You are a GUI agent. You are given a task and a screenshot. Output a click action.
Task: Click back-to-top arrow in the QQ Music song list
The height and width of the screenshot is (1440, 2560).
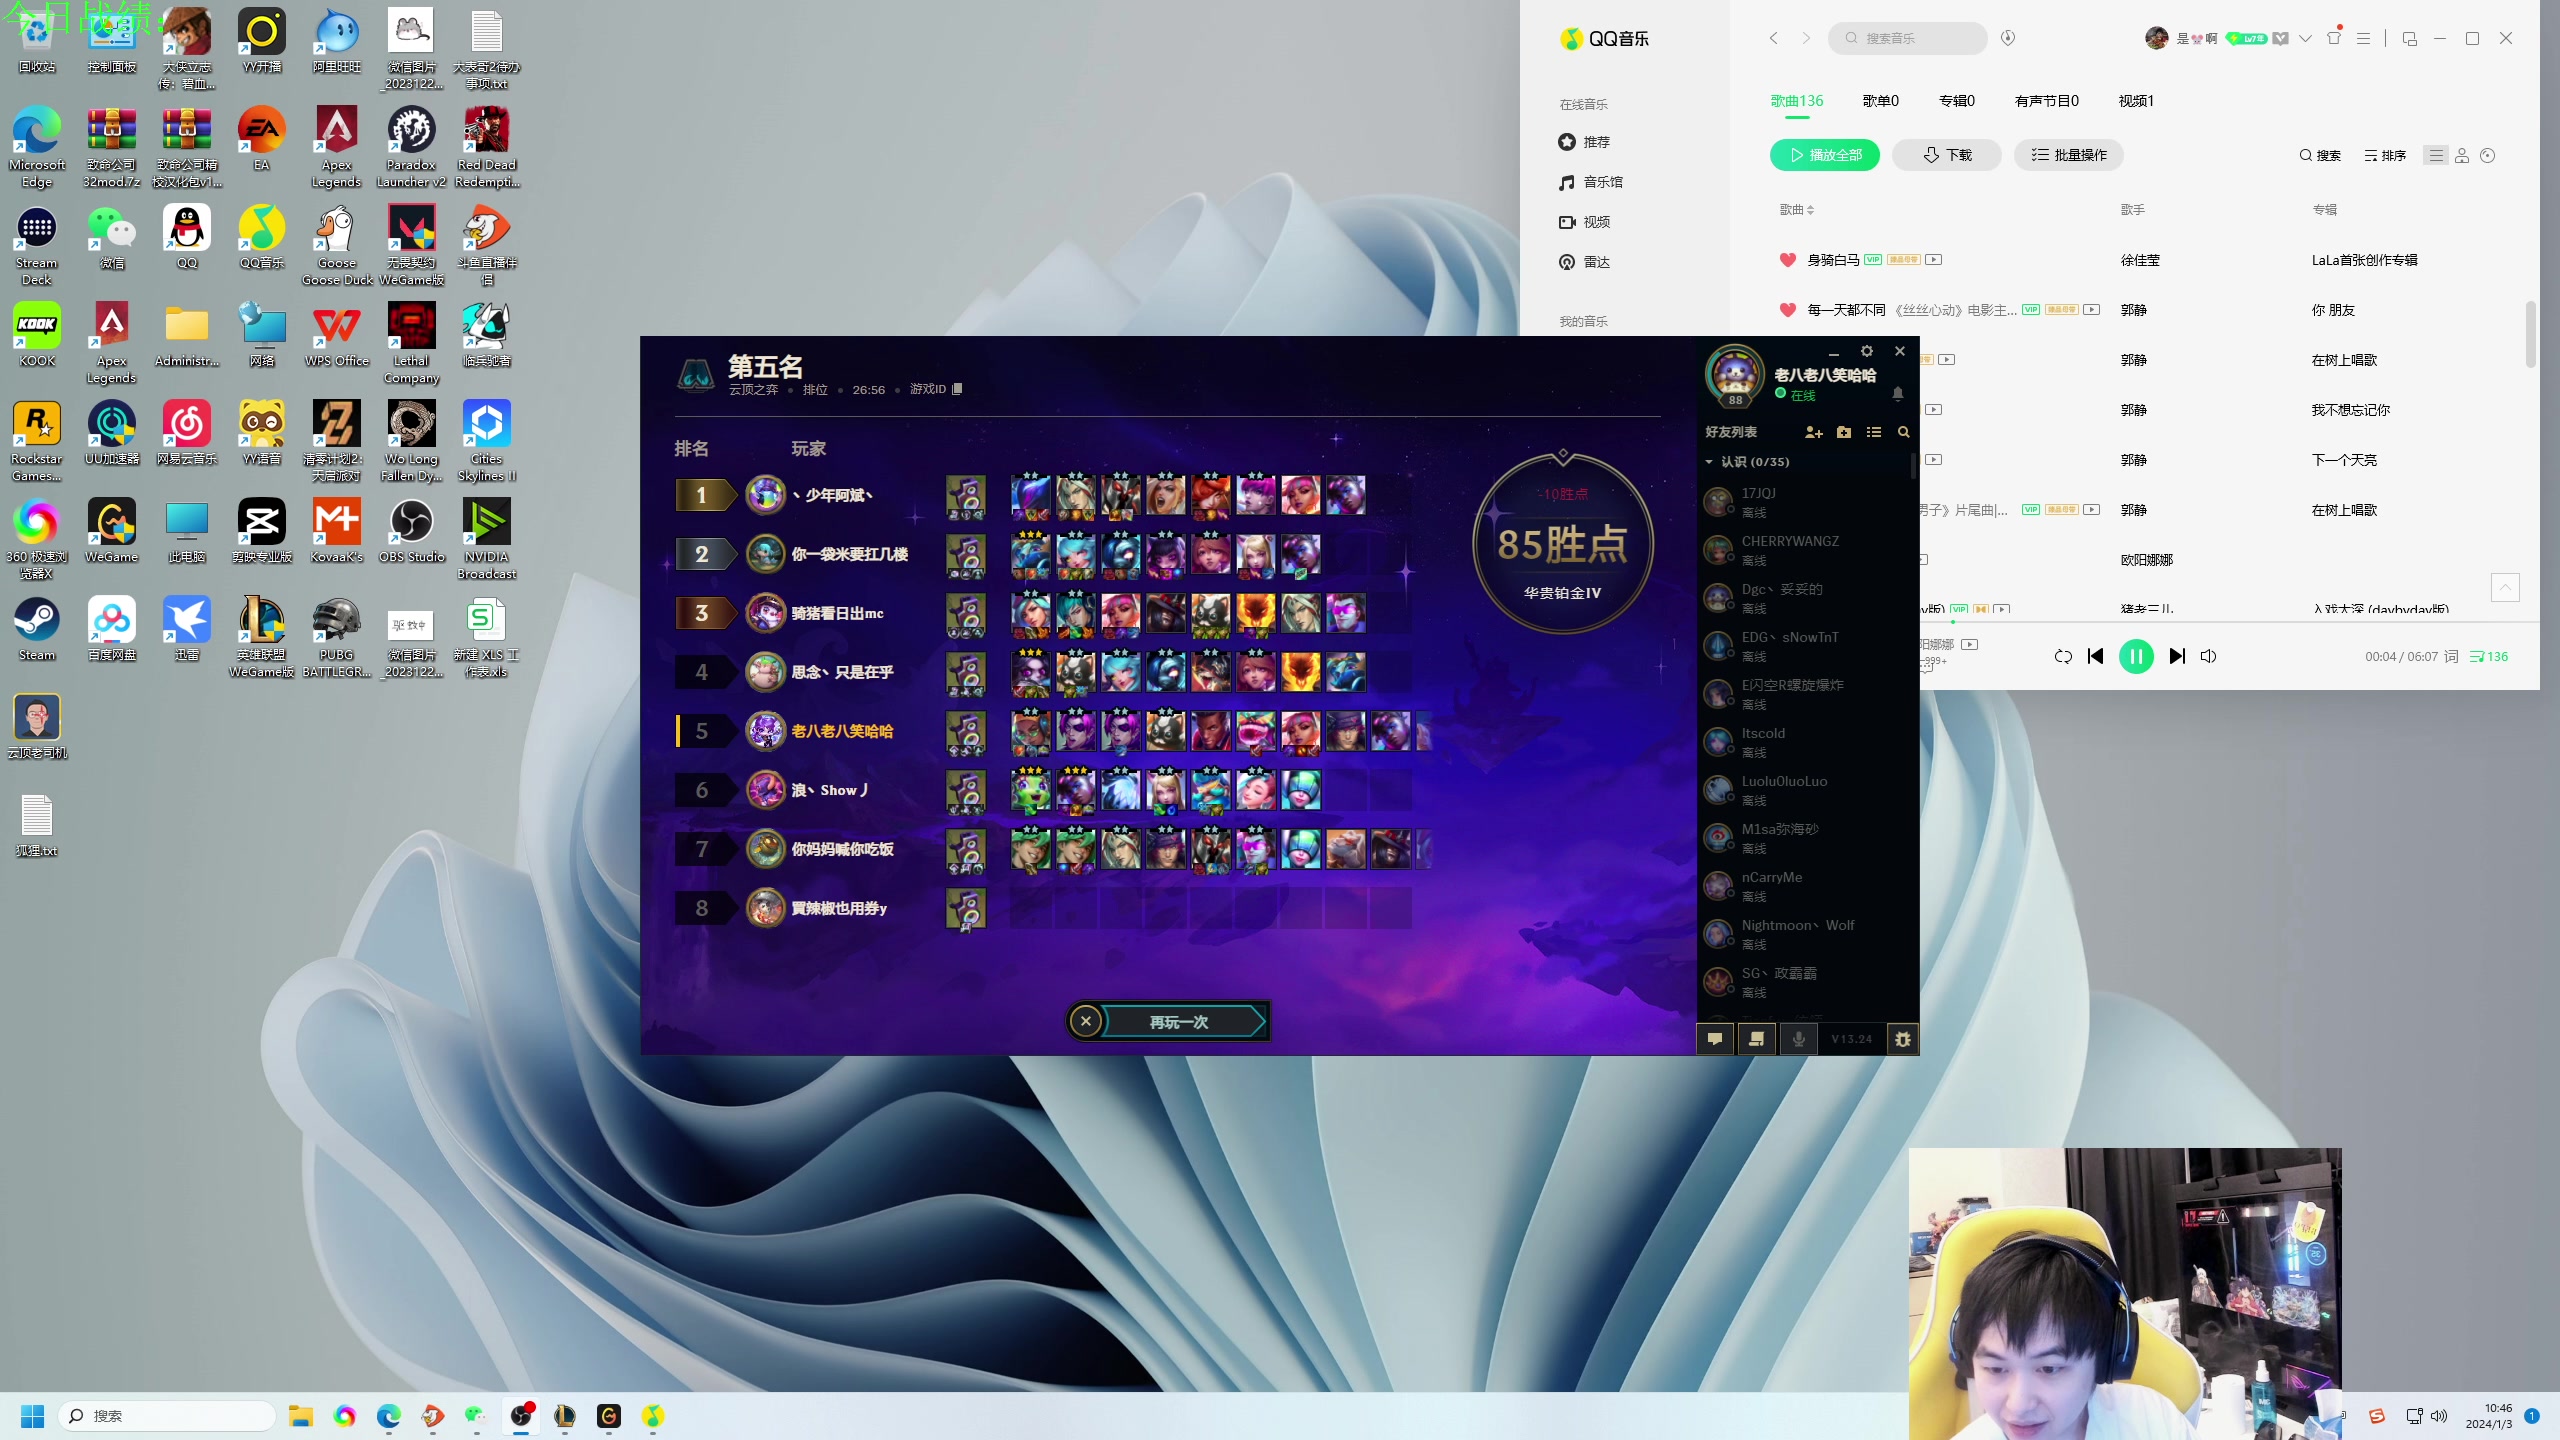coord(2505,587)
